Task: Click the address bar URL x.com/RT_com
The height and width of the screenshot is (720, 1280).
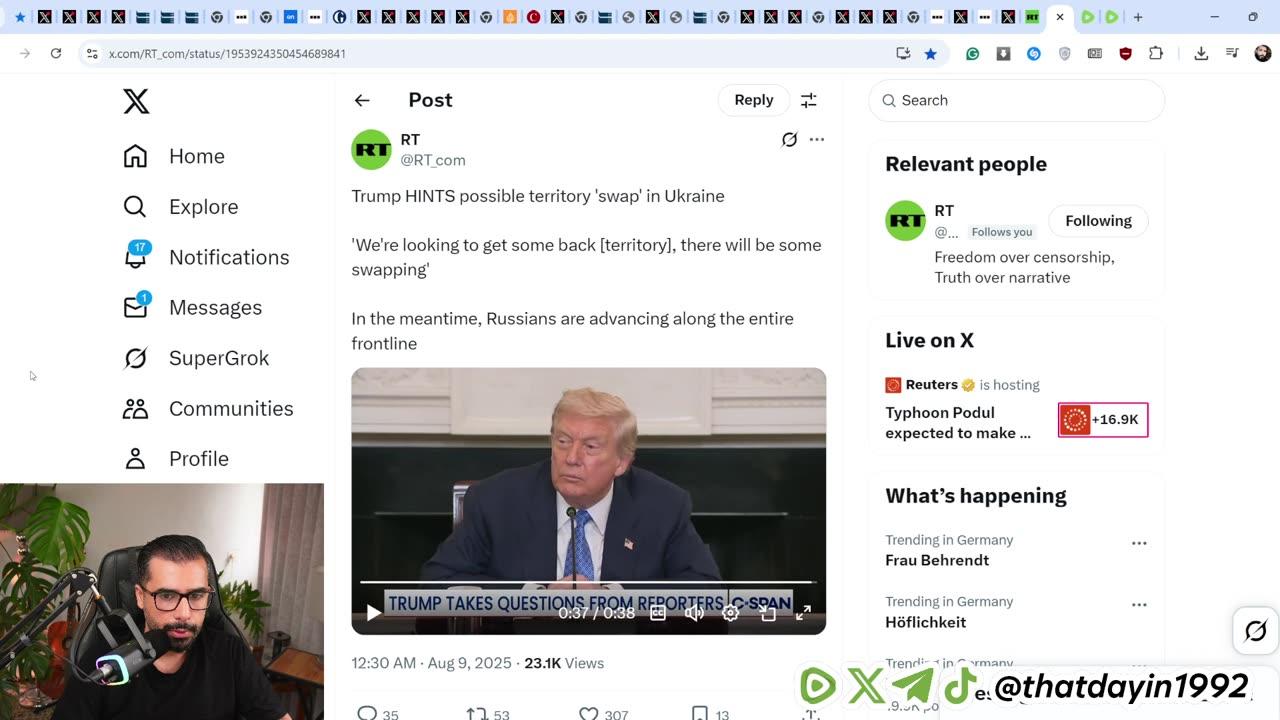Action: [227, 54]
